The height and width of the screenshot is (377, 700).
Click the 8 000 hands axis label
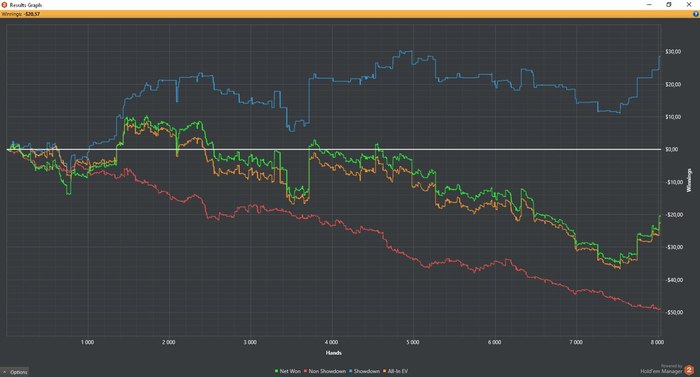click(657, 343)
